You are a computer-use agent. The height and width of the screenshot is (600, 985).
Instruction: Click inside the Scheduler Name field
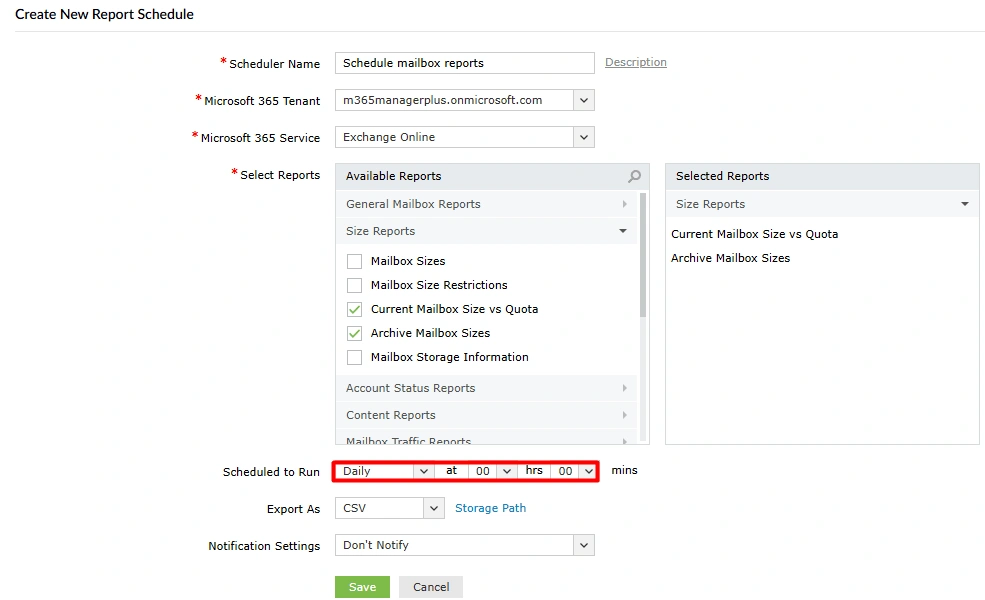click(464, 63)
